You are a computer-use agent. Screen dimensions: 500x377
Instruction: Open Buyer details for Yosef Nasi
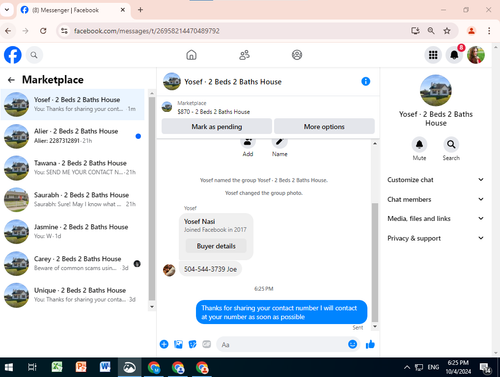[216, 246]
